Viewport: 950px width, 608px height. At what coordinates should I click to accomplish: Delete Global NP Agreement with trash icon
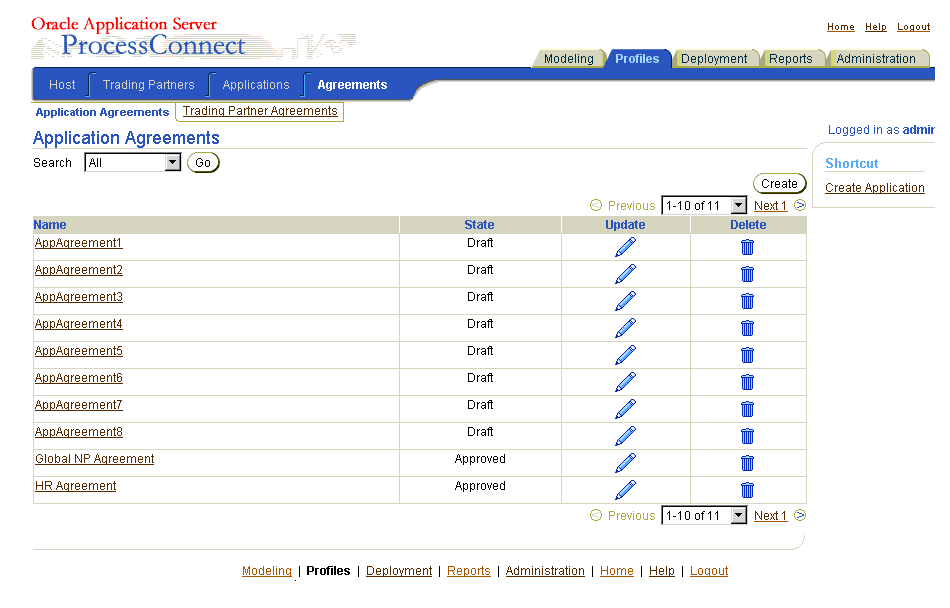pyautogui.click(x=748, y=463)
